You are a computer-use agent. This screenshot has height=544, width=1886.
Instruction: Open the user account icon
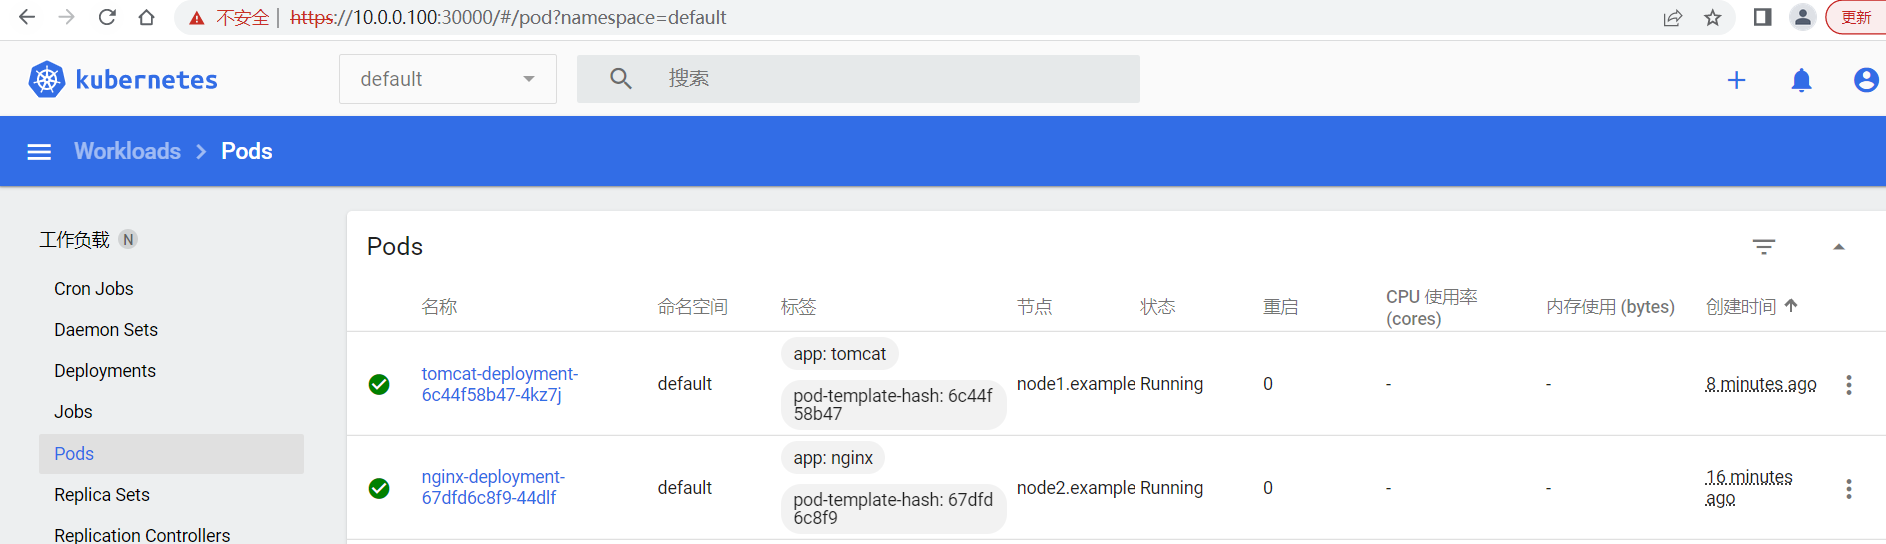click(x=1865, y=80)
